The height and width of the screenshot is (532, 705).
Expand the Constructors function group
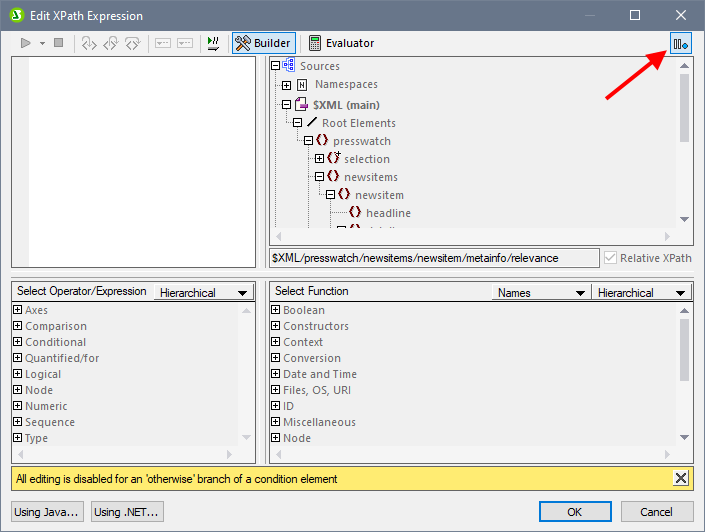(276, 326)
